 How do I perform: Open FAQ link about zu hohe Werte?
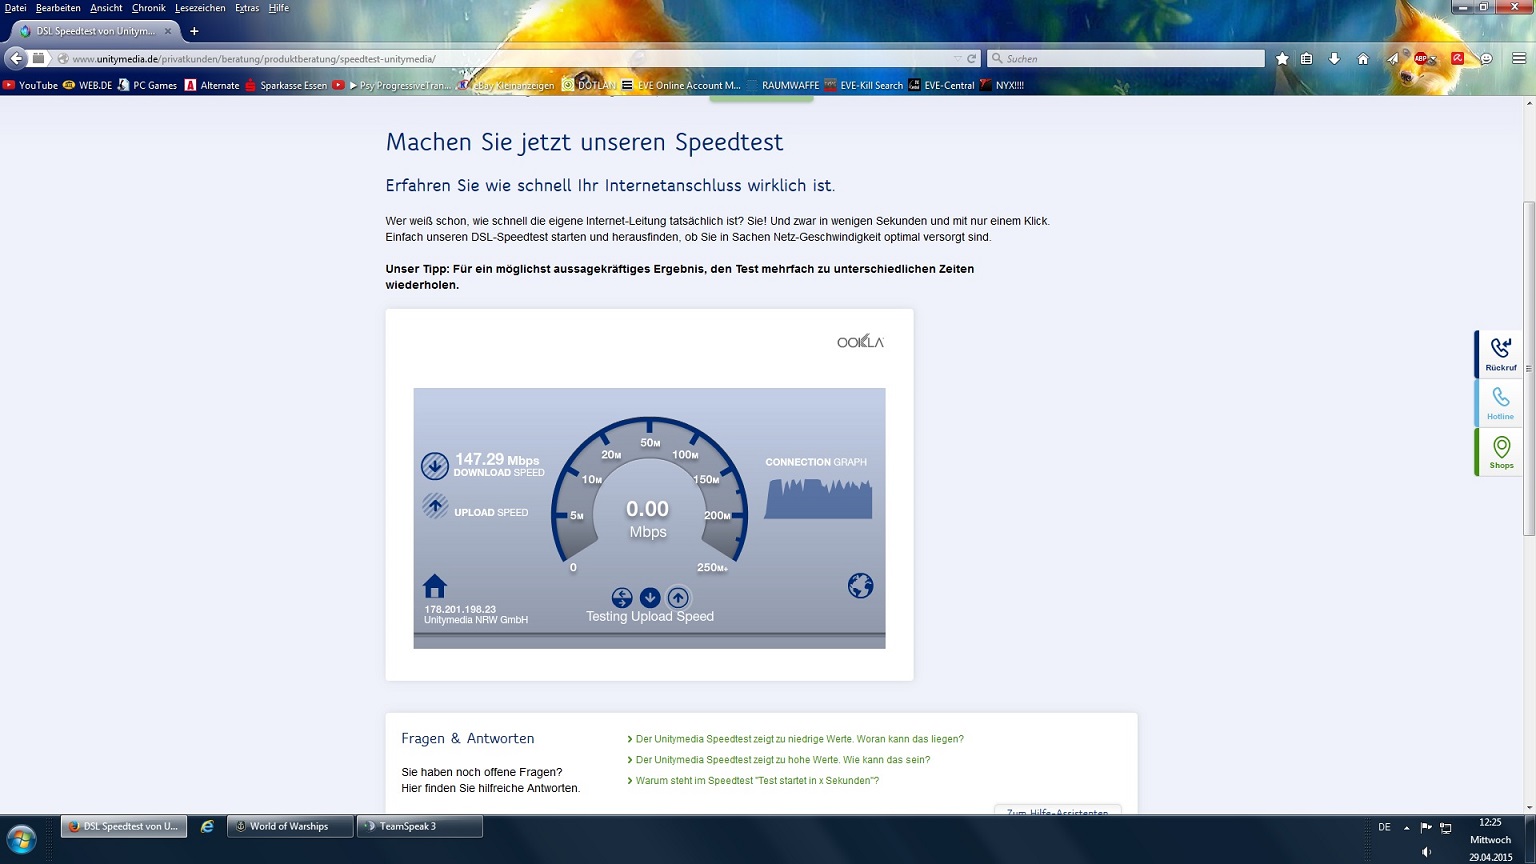click(x=783, y=760)
